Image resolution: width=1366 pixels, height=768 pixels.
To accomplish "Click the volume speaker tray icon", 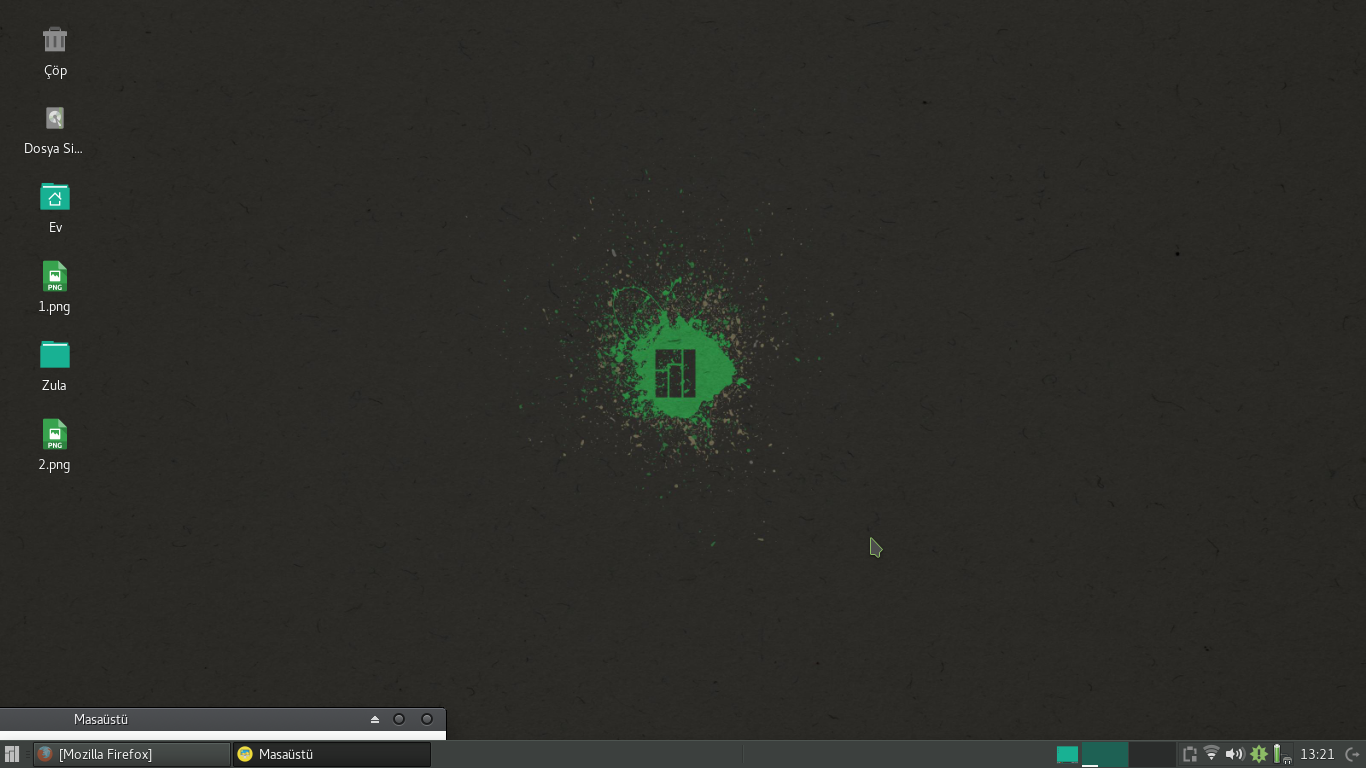I will pos(1234,754).
